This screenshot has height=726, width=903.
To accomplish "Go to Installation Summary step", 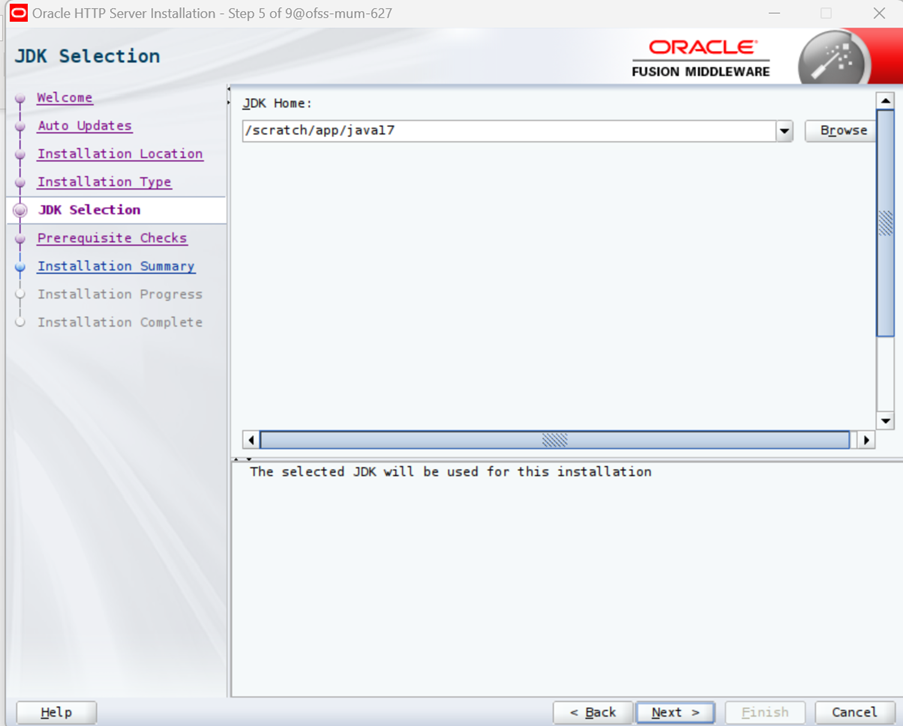I will click(x=116, y=267).
